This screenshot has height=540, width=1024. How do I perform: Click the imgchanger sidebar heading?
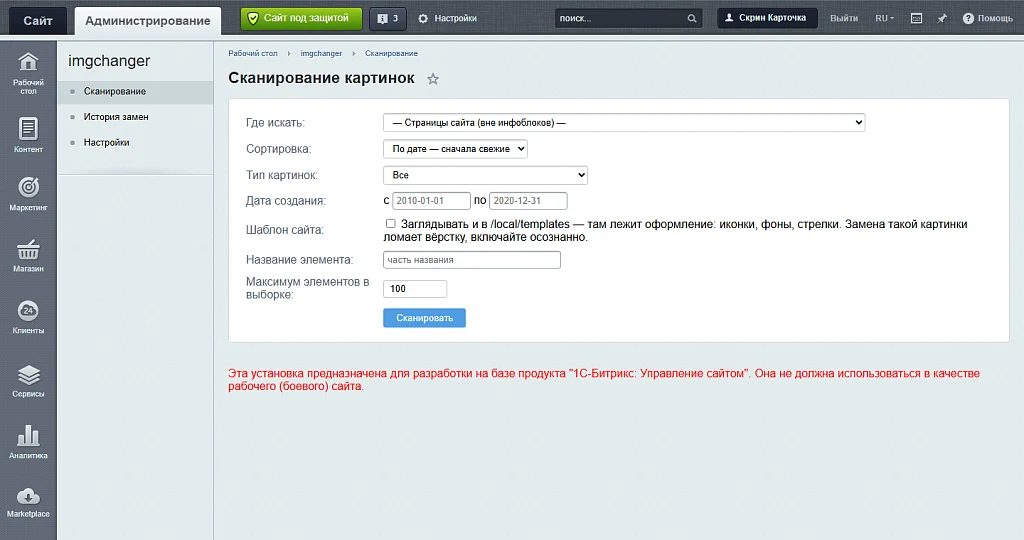pos(109,61)
